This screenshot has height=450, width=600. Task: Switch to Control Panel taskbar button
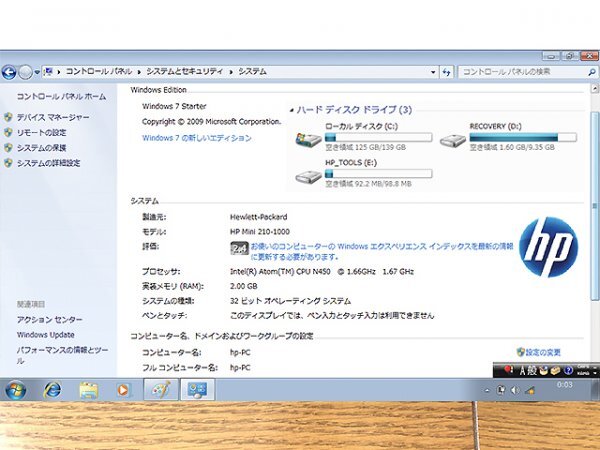197,390
